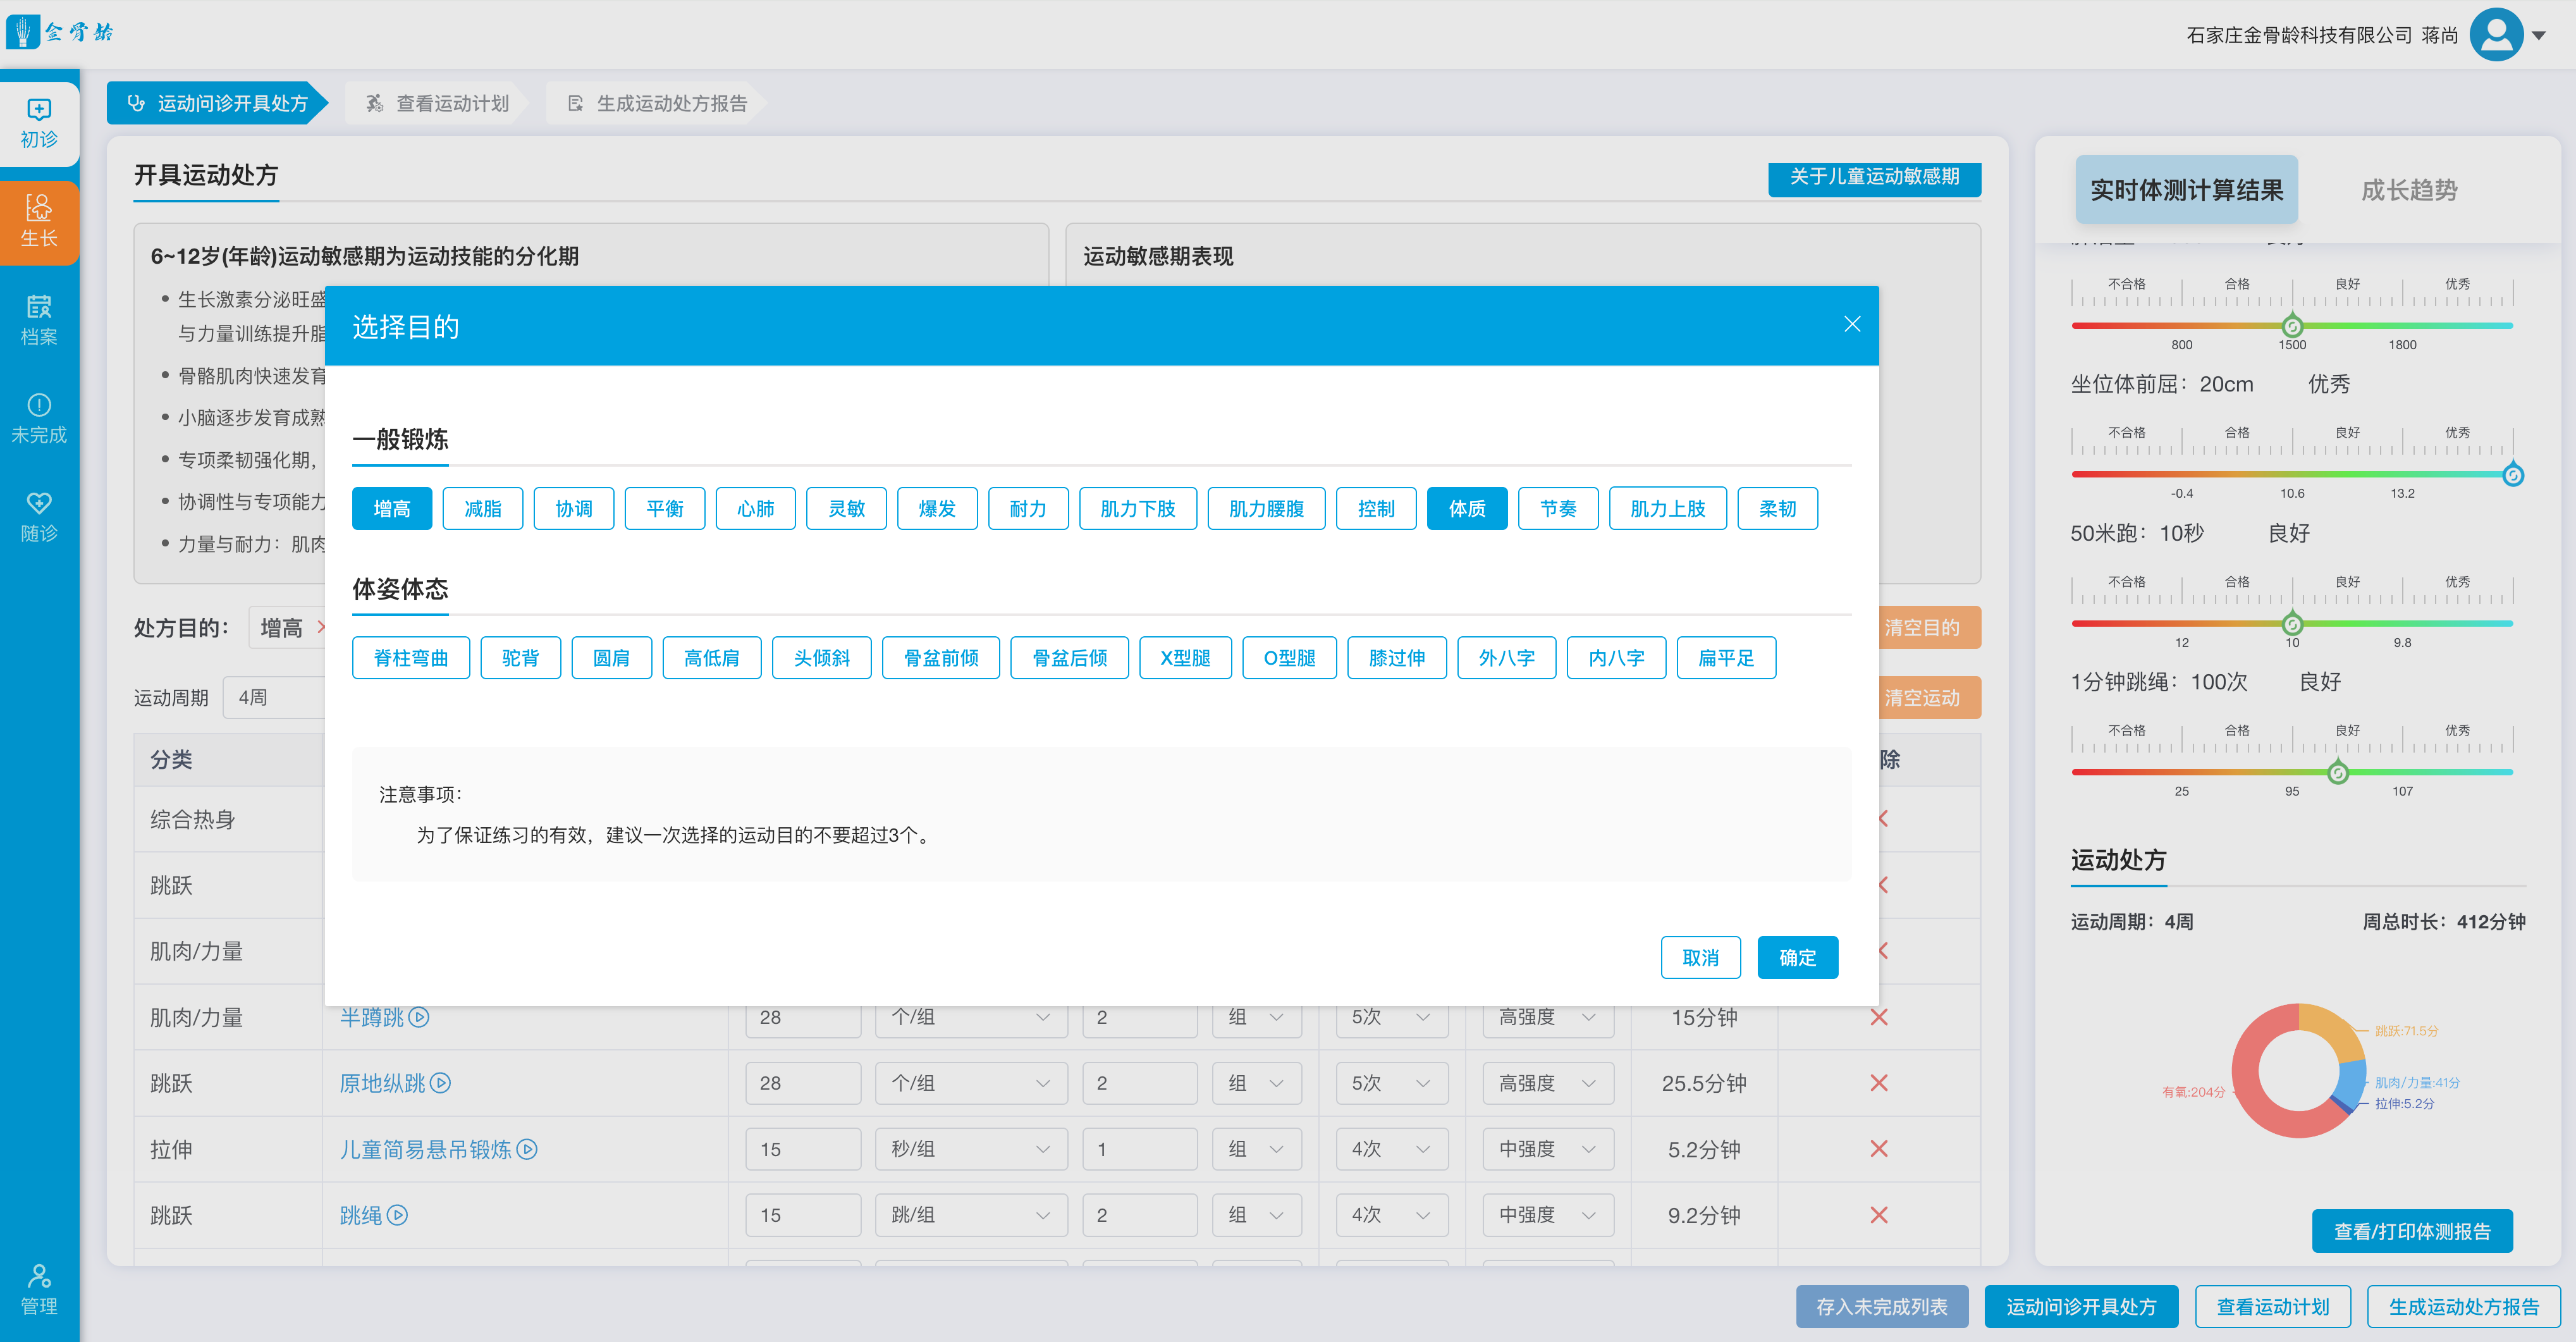Open the 未完成 sidebar section
The width and height of the screenshot is (2576, 1342).
point(39,418)
